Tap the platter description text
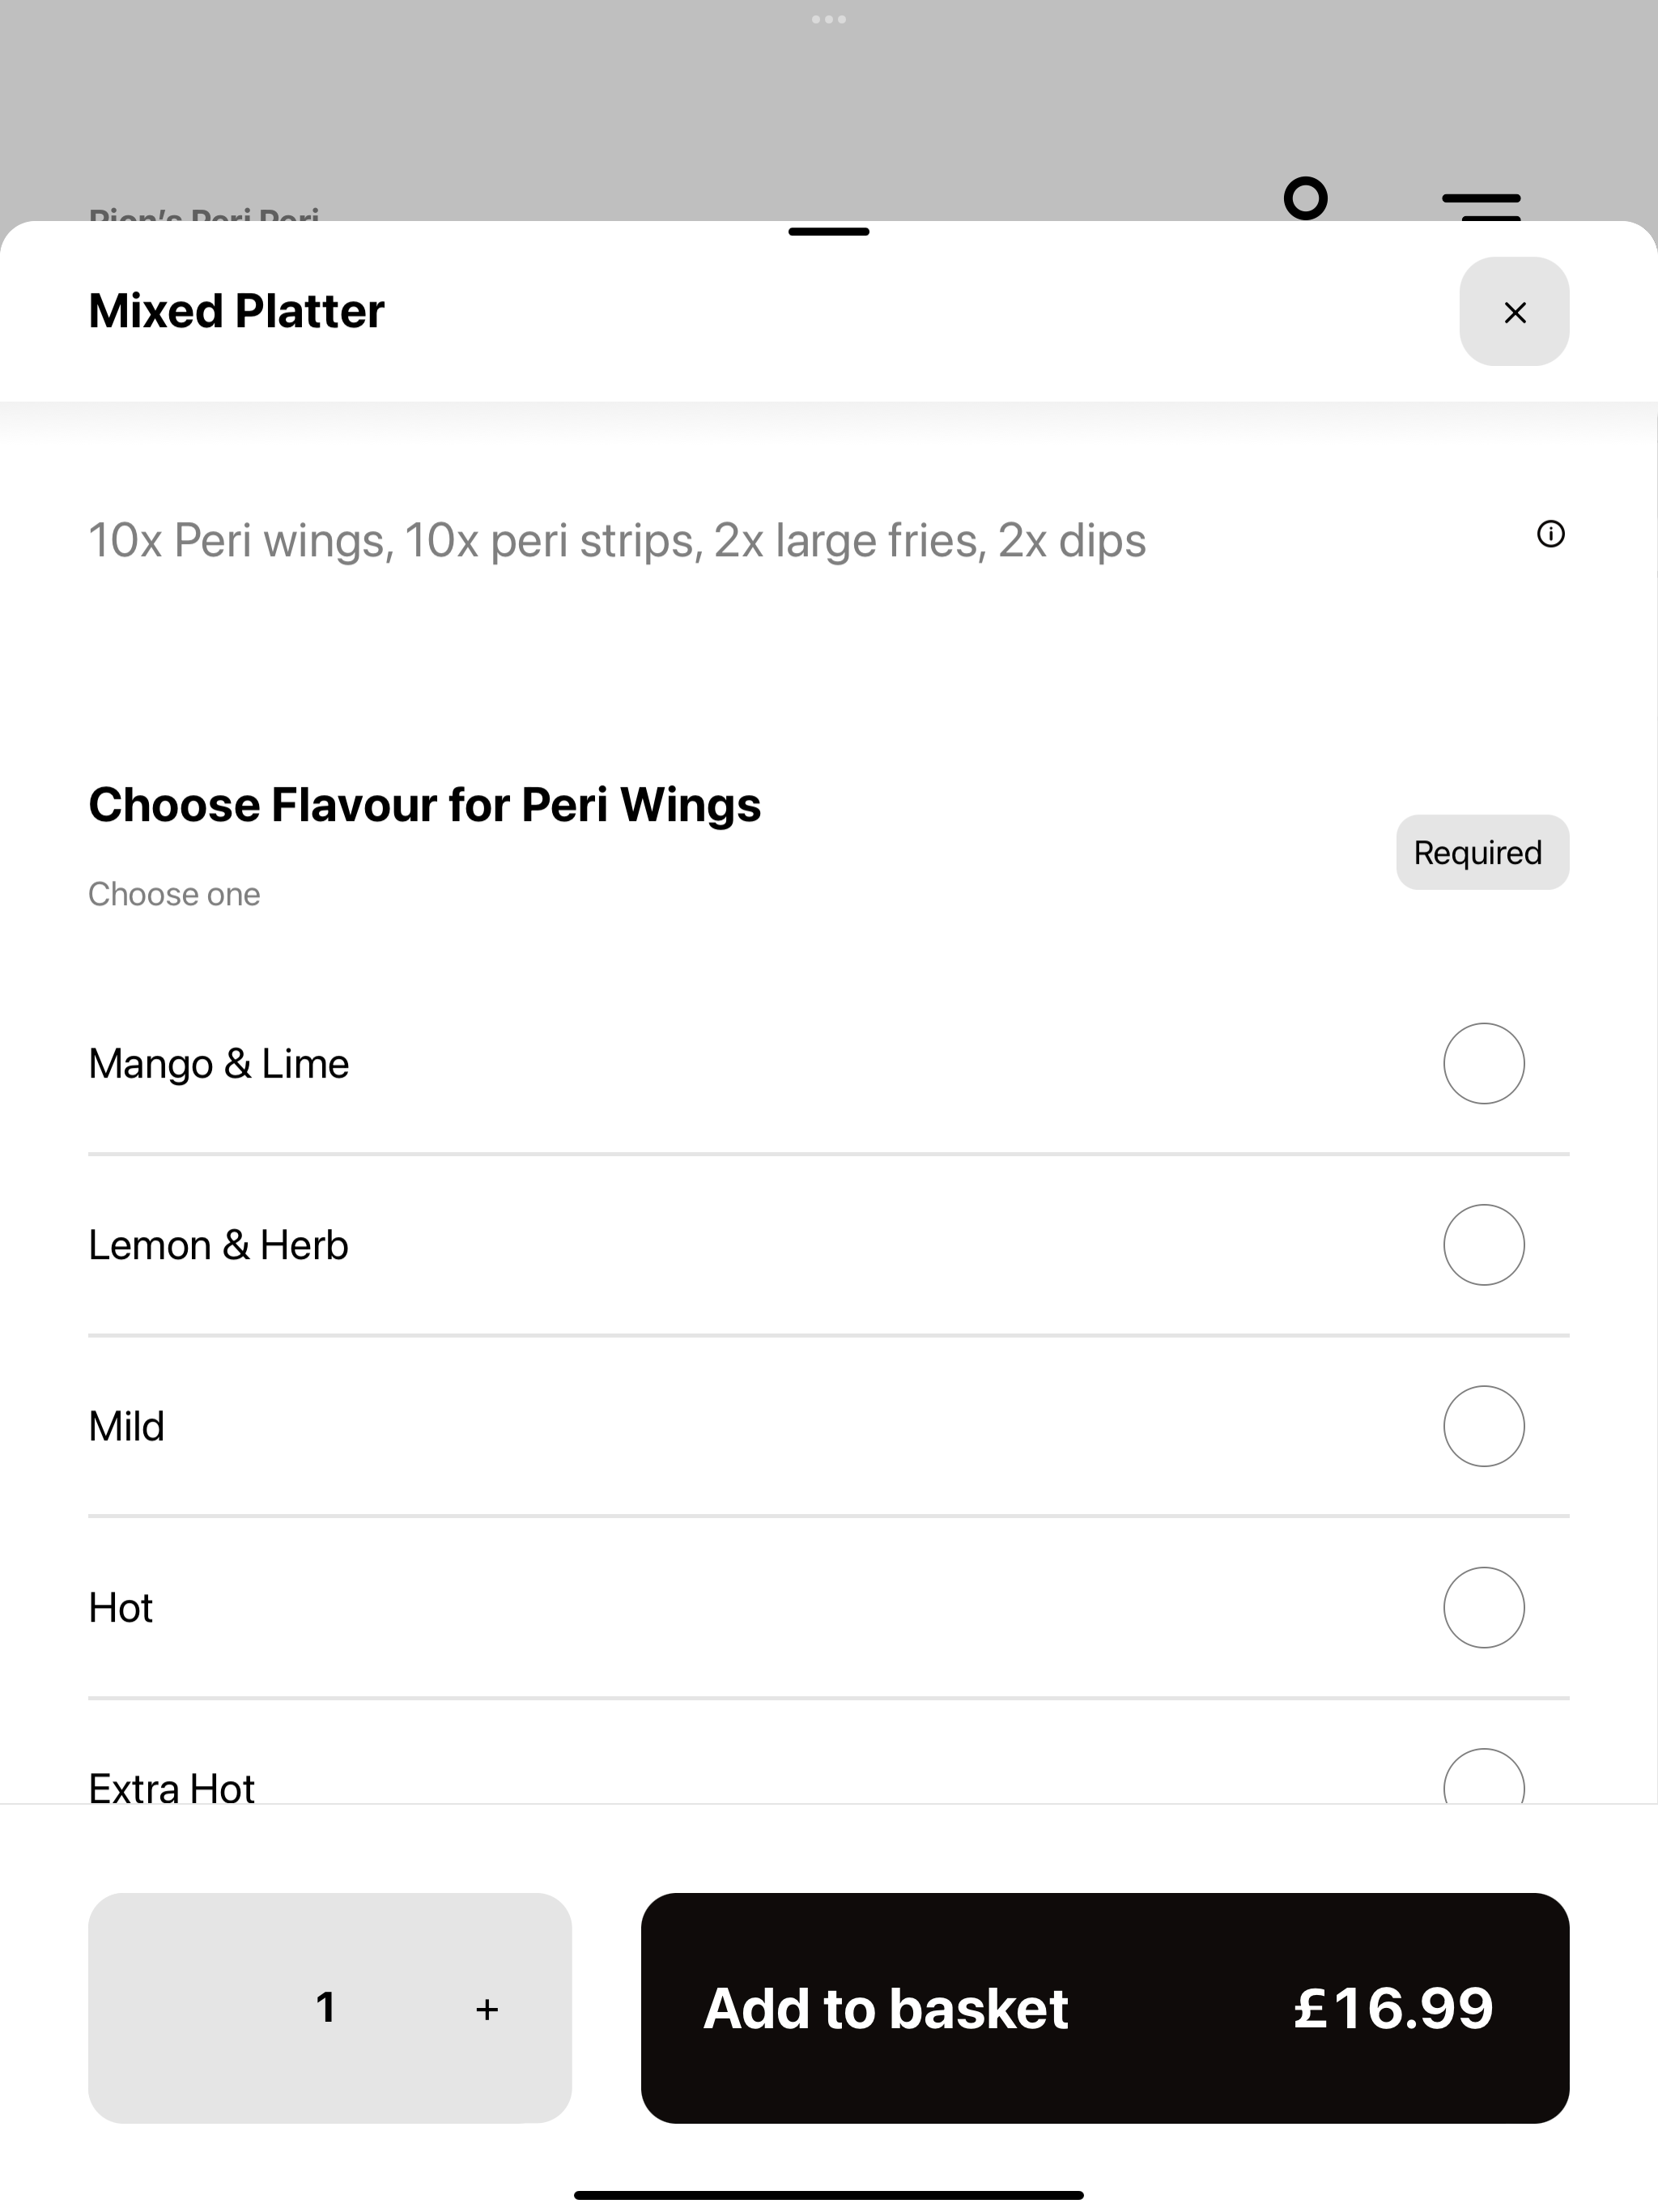This screenshot has width=1658, height=2212. point(617,541)
